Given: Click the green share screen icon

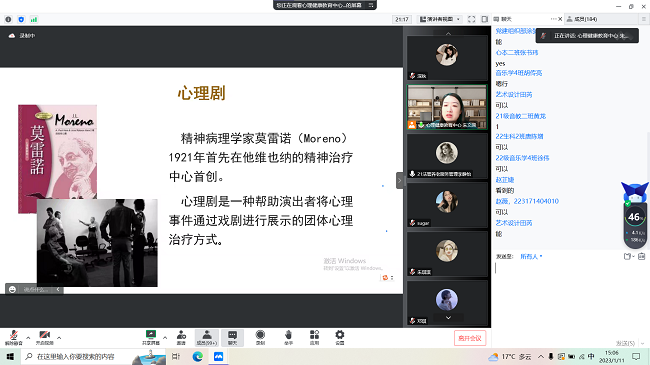Looking at the screenshot, I should 150,337.
